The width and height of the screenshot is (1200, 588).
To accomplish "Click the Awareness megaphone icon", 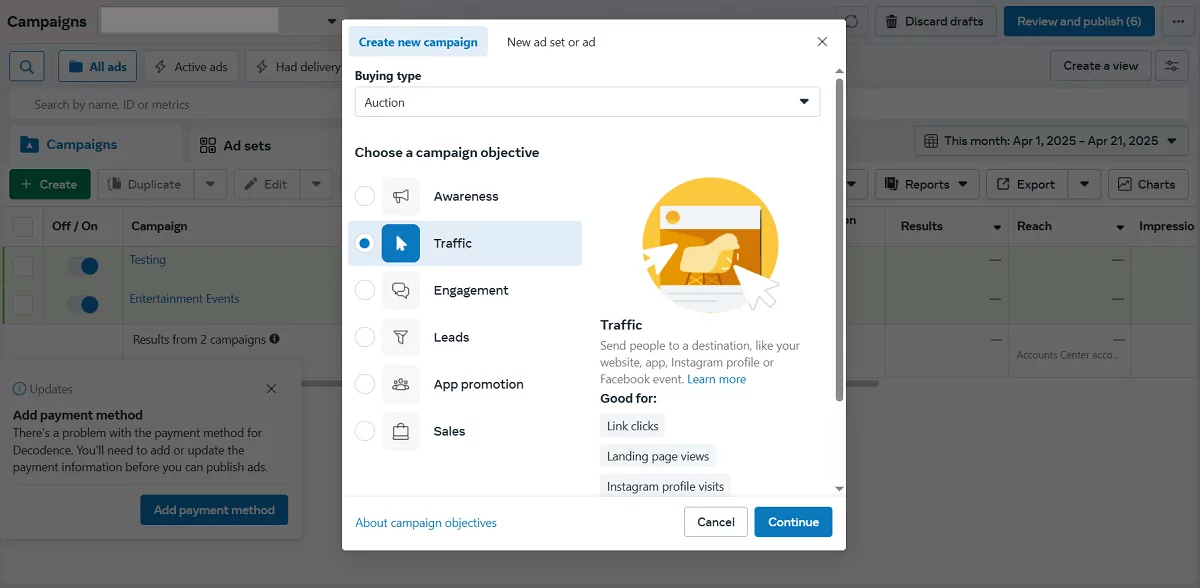I will (x=401, y=197).
